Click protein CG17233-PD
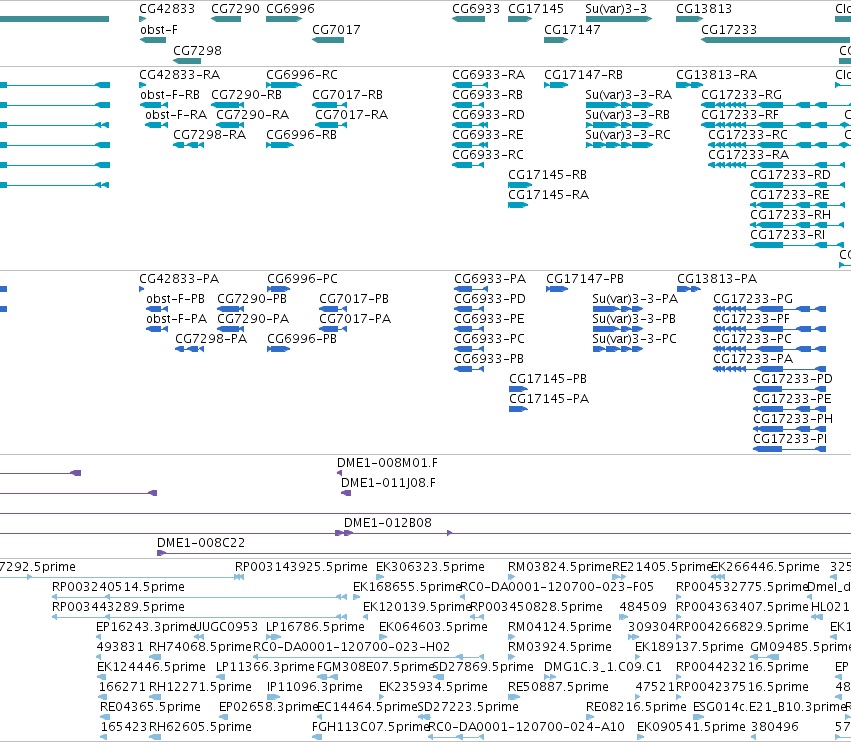 (792, 379)
